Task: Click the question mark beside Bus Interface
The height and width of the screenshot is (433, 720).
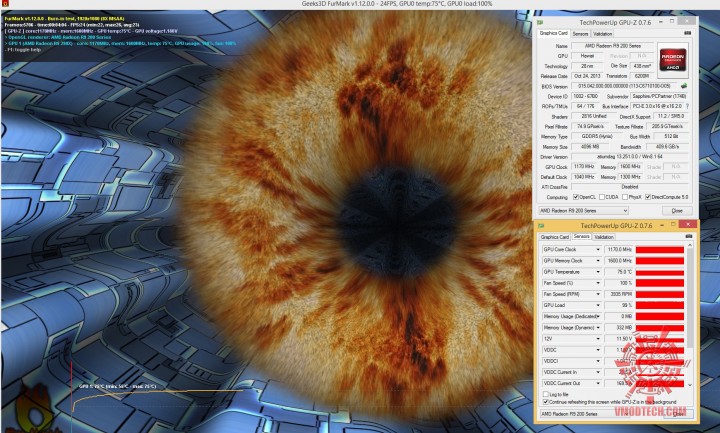Action: [687, 106]
